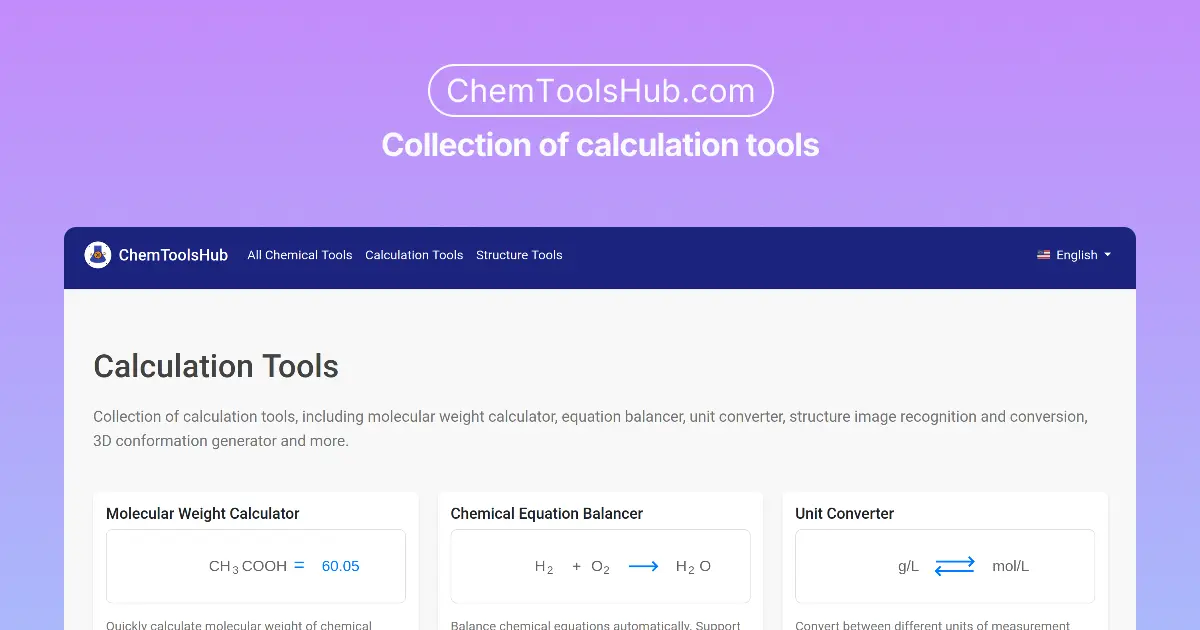Screen dimensions: 1200x630
Task: Click the ChemToolsHub.com banner title
Action: click(x=600, y=90)
